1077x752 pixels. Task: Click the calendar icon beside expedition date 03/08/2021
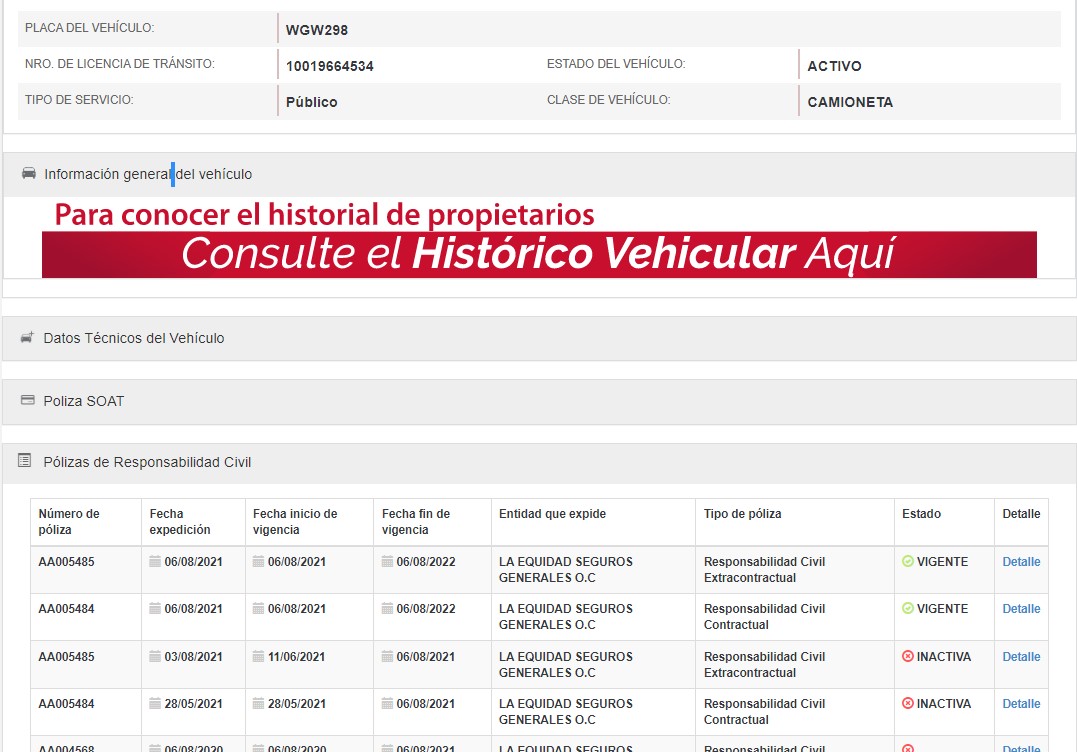click(x=155, y=657)
